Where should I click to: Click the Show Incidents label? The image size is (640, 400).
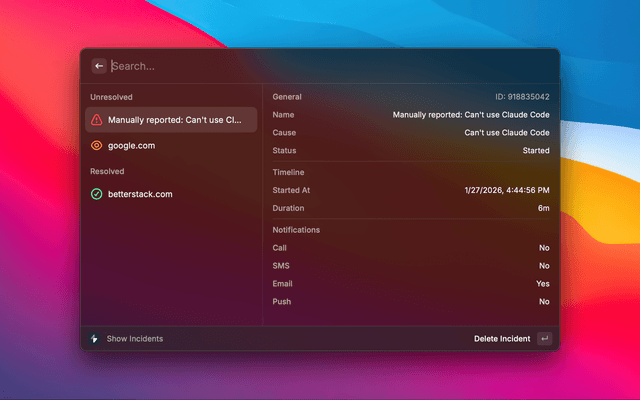[x=135, y=339]
